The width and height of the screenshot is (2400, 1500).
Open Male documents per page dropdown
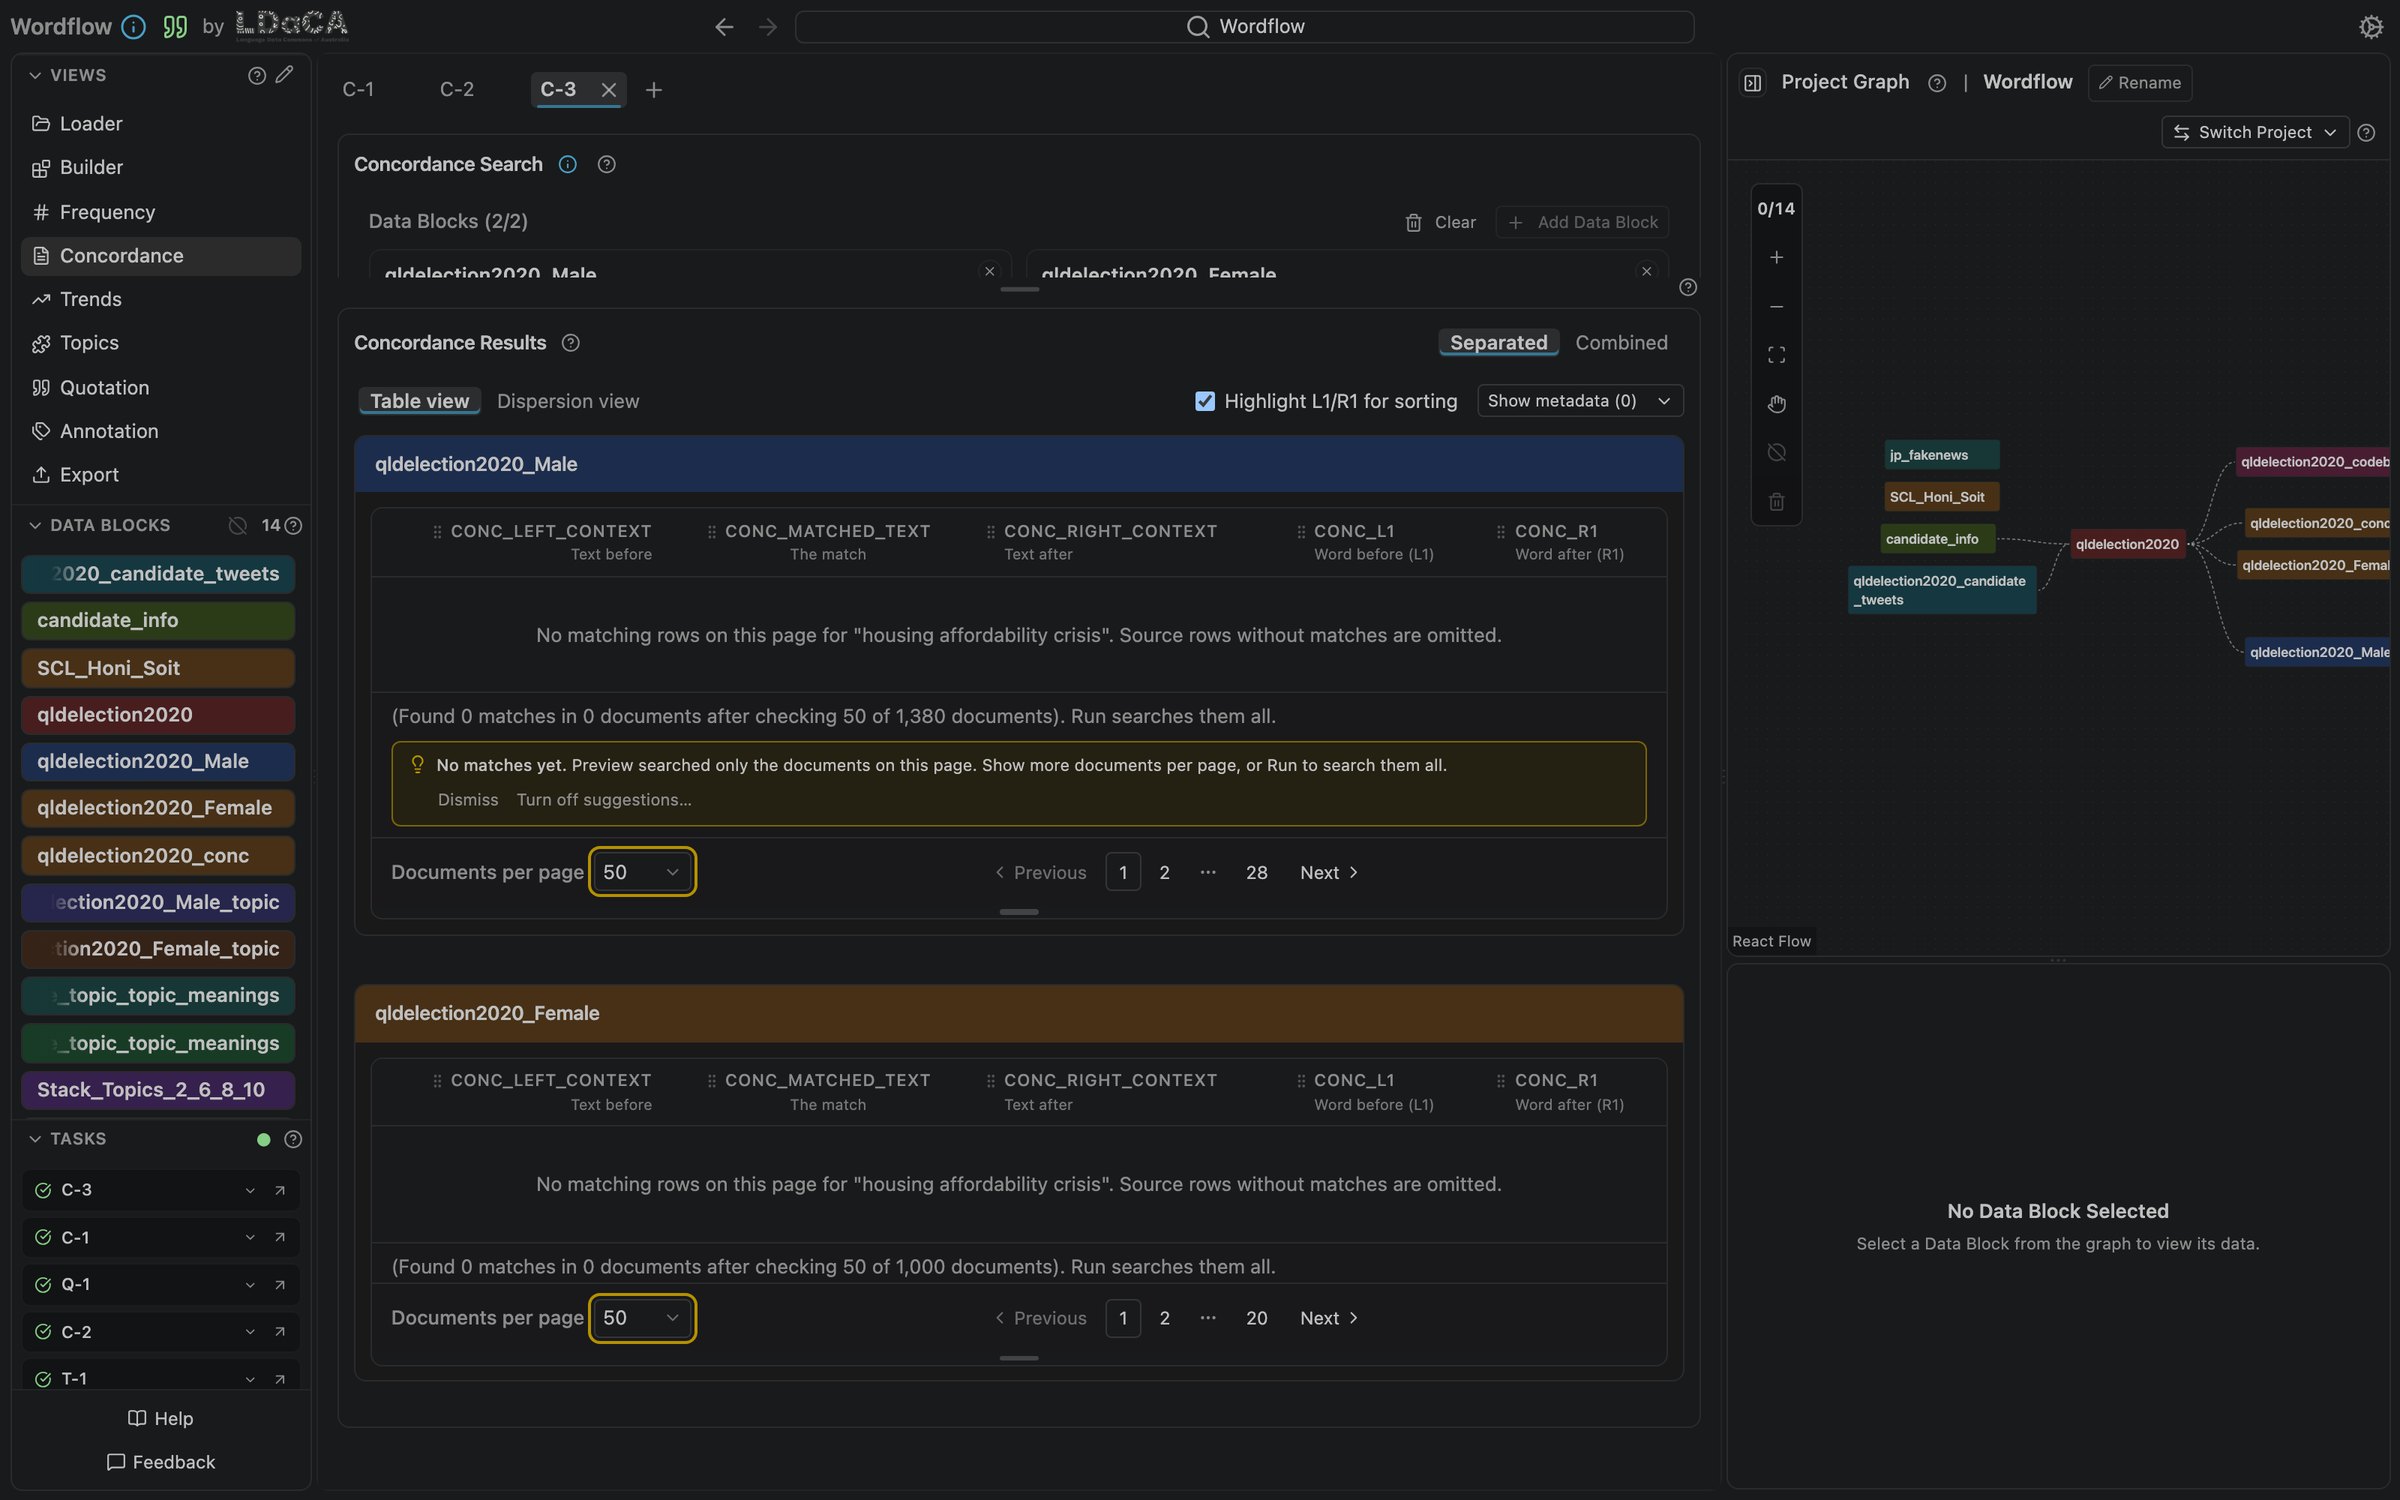tap(641, 872)
